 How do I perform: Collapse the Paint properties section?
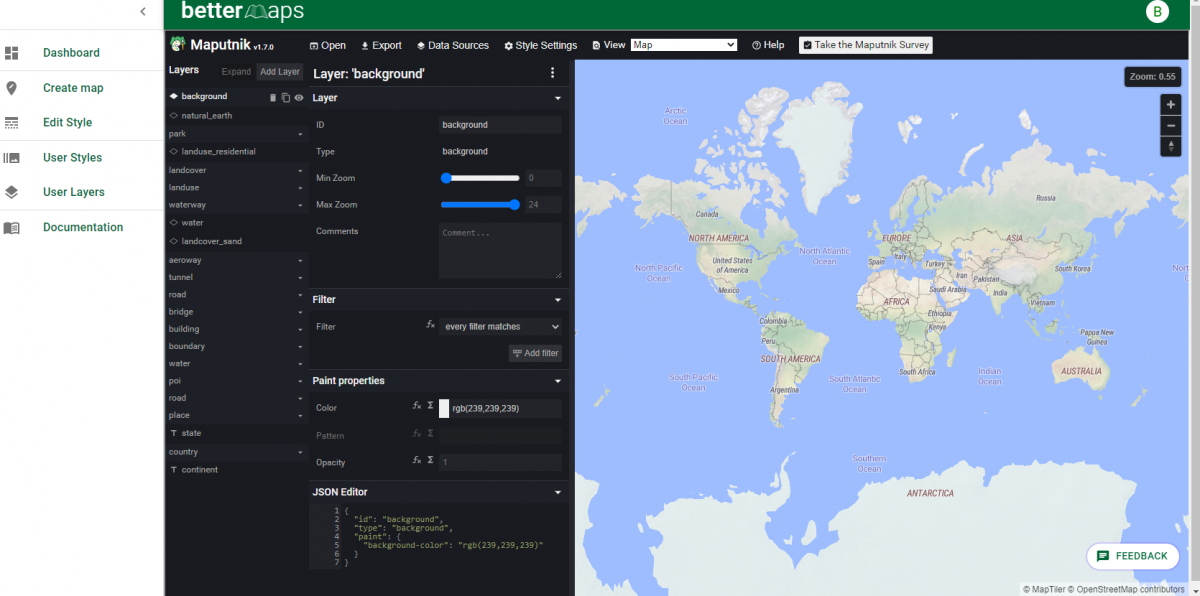tap(558, 381)
